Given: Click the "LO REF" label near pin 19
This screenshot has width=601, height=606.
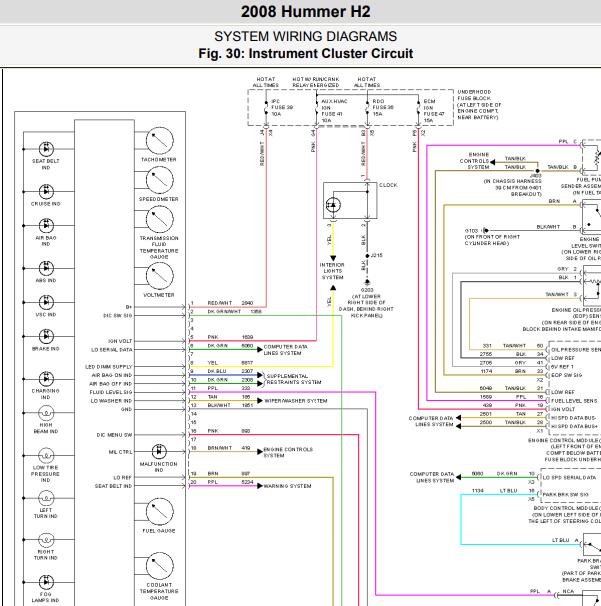Looking at the screenshot, I should (123, 478).
